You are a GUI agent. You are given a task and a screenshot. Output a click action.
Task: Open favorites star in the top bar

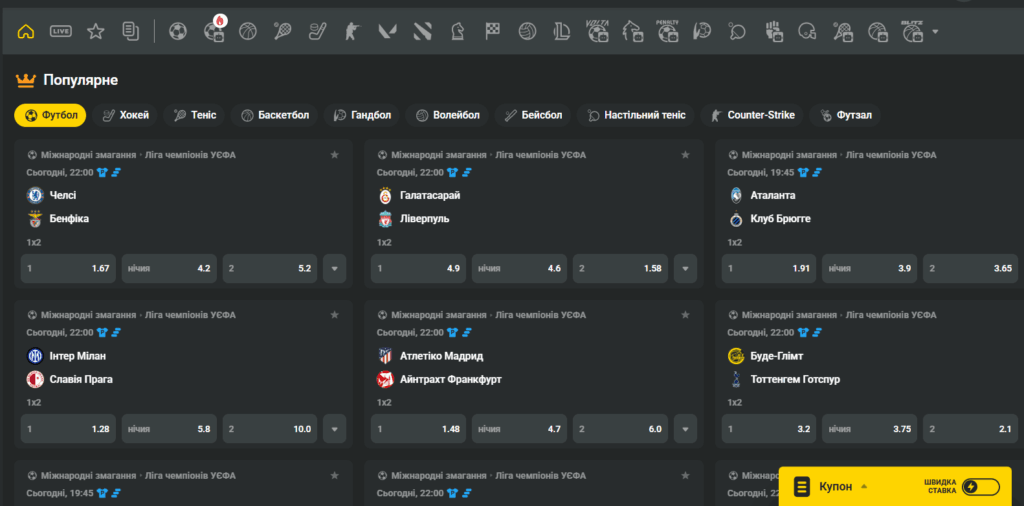pyautogui.click(x=95, y=32)
